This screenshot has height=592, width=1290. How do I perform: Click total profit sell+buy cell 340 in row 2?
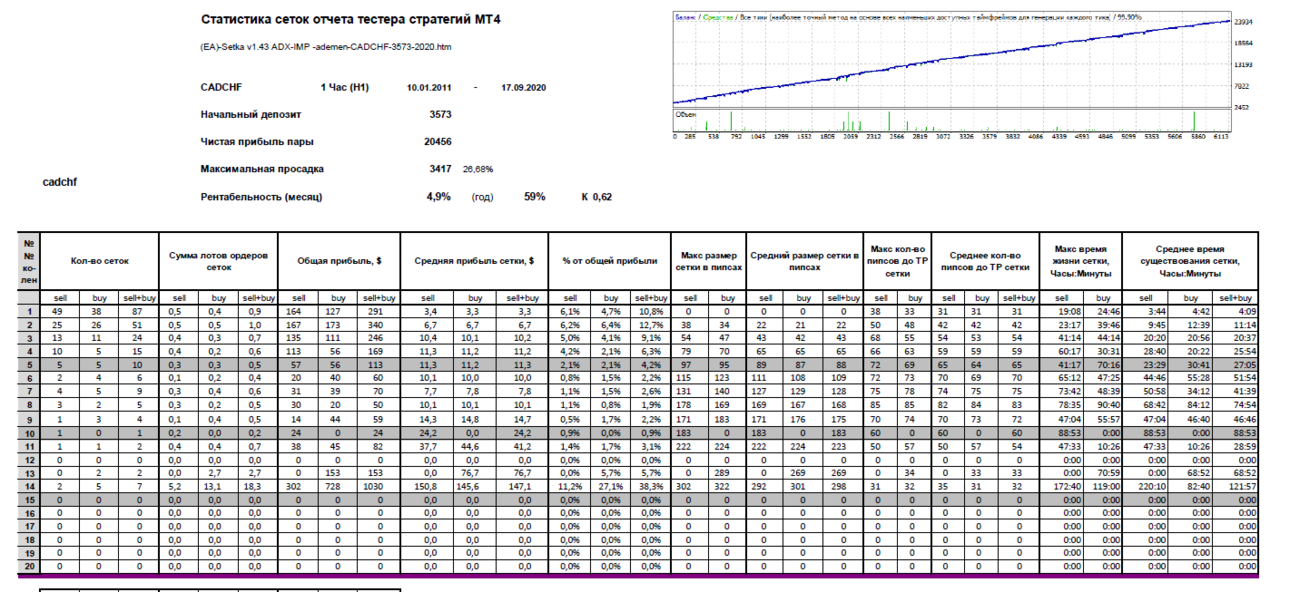378,325
